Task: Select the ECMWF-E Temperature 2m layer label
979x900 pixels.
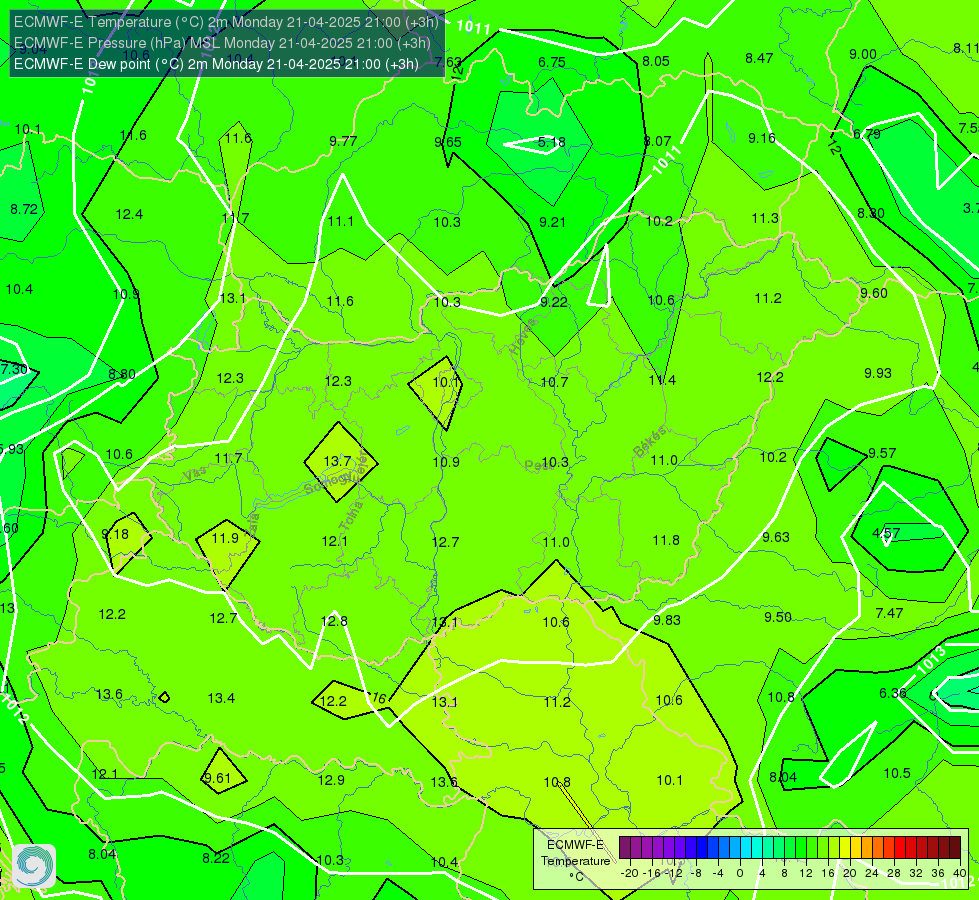Action: click(226, 22)
